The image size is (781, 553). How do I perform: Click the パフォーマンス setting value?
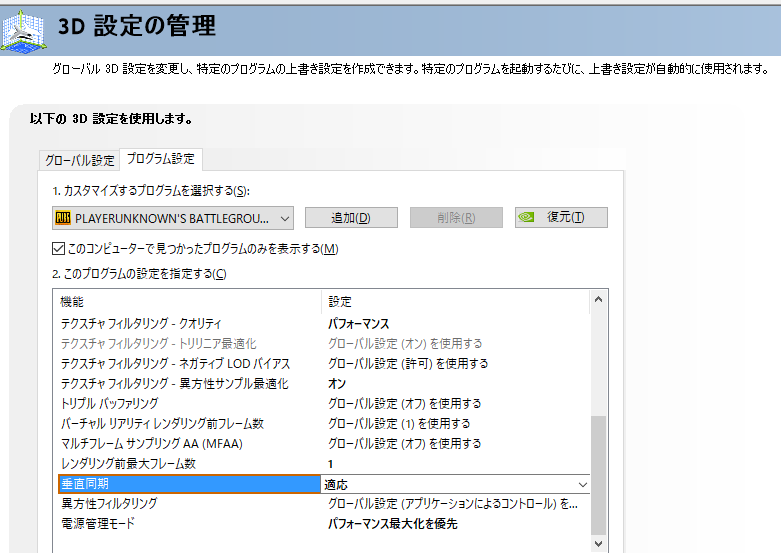[x=359, y=324]
